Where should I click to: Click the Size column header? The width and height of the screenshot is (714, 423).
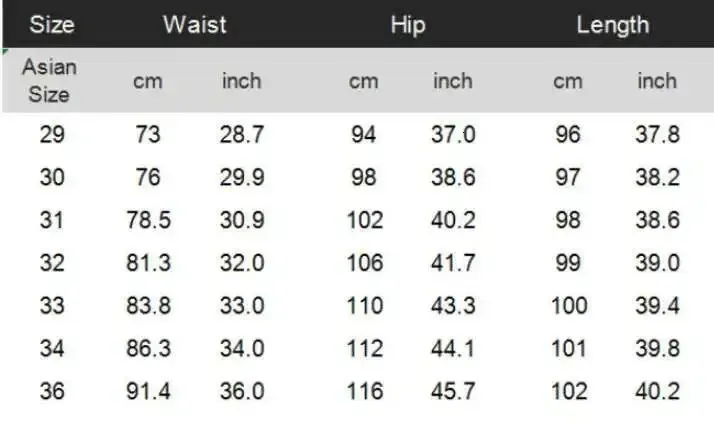(52, 25)
